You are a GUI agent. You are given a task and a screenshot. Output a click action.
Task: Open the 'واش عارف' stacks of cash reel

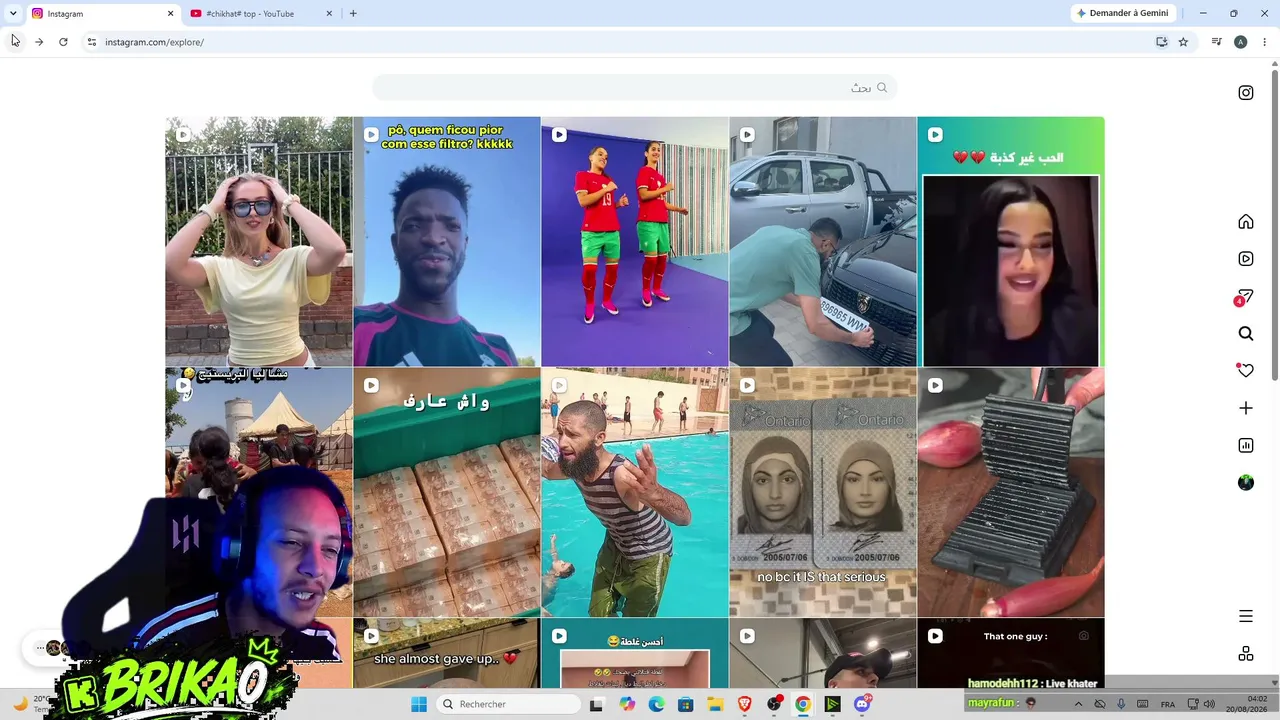(x=447, y=492)
